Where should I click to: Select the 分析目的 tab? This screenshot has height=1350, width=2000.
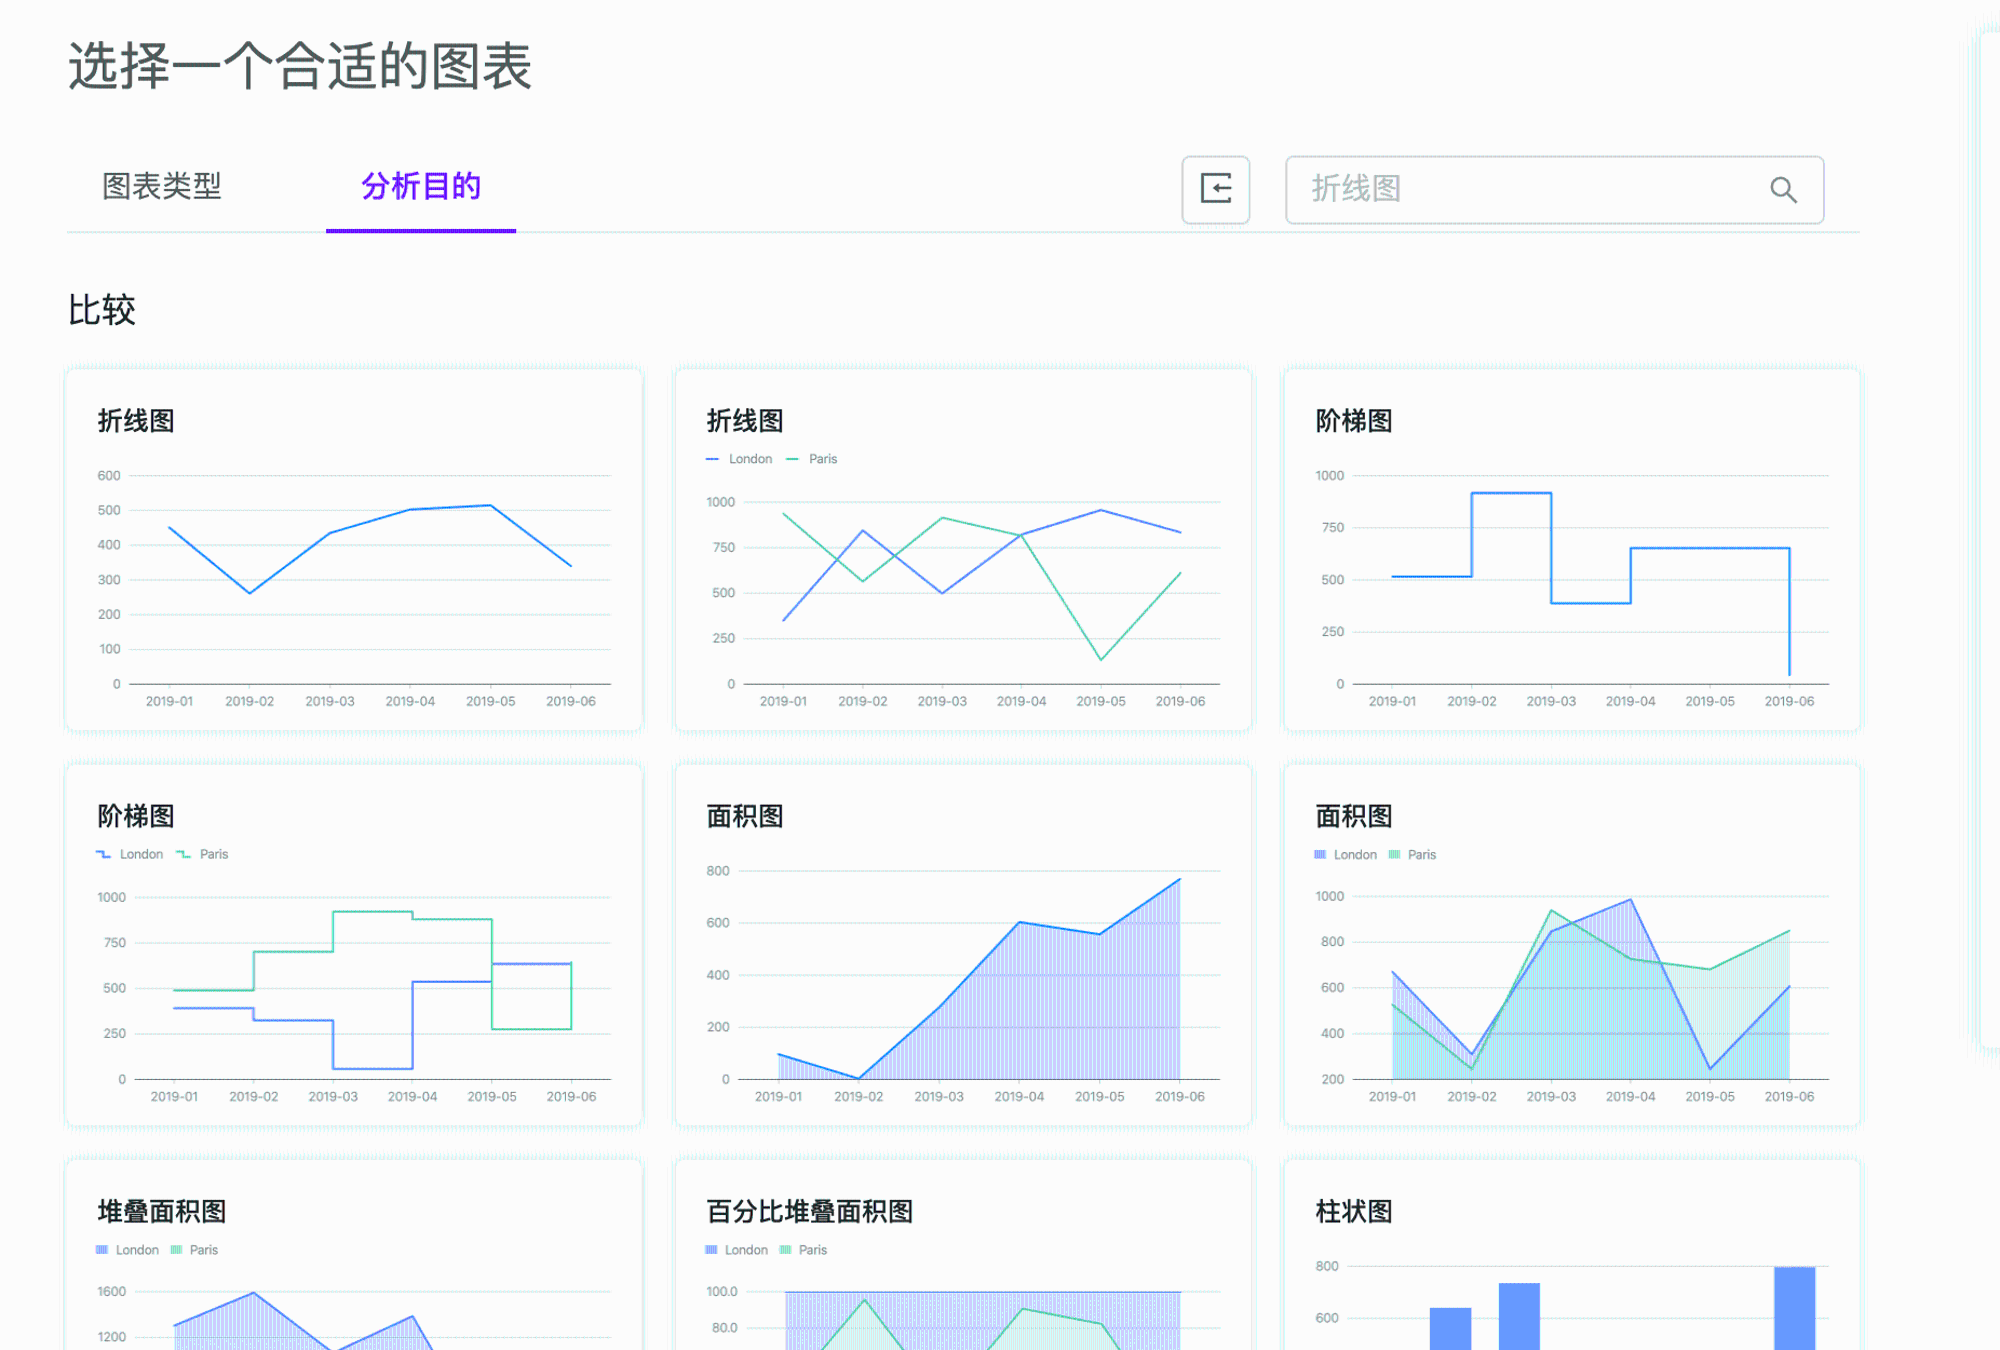click(x=421, y=186)
